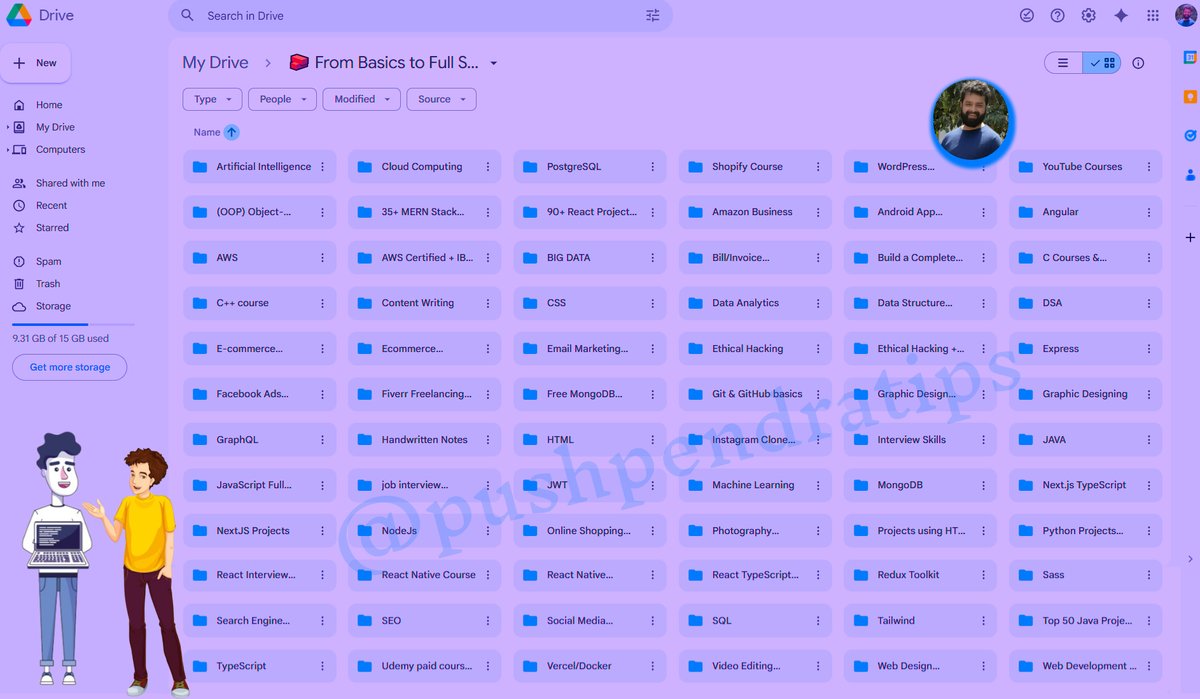Open more actions for Redux Toolkit folder
This screenshot has width=1200, height=699.
[x=983, y=575]
